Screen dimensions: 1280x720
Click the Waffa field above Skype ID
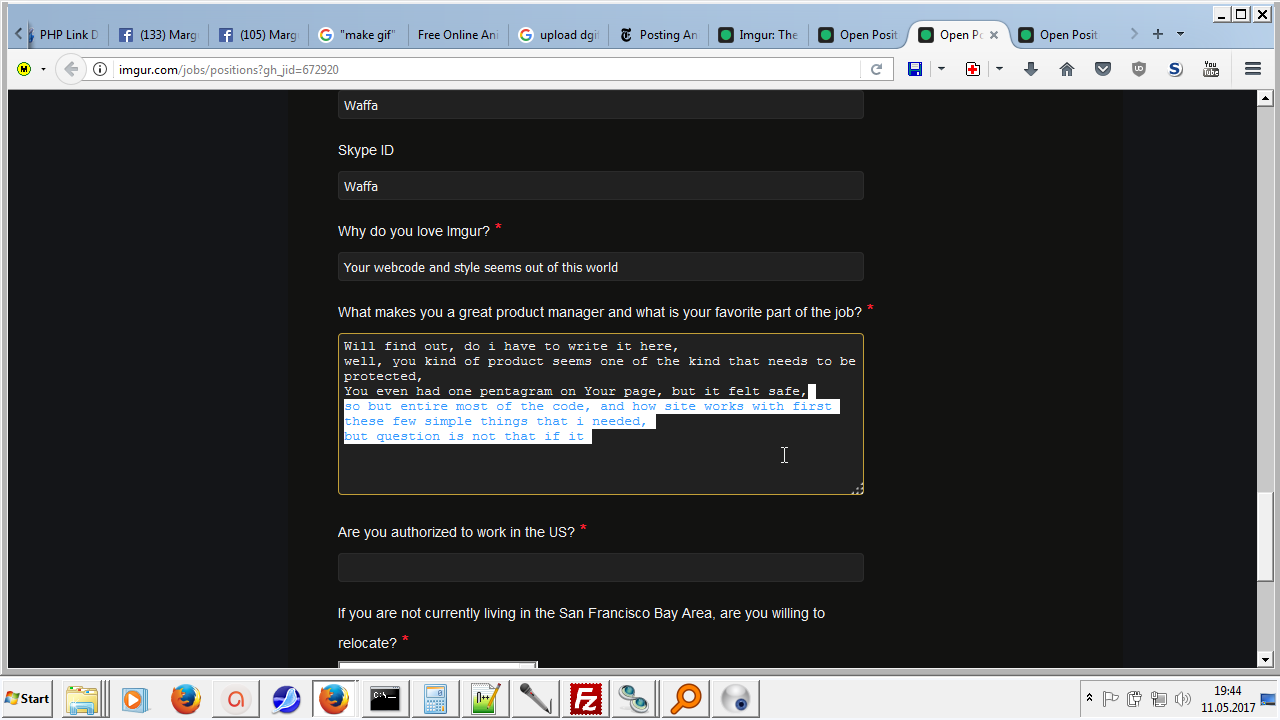click(x=600, y=105)
